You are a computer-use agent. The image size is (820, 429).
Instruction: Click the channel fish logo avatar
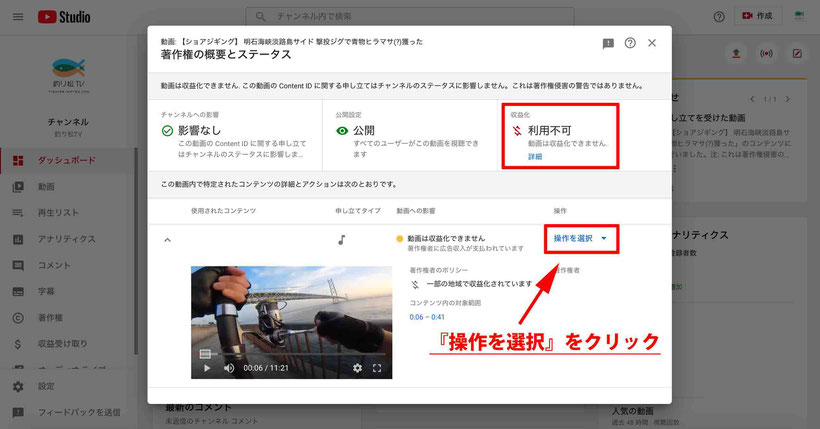coord(69,76)
